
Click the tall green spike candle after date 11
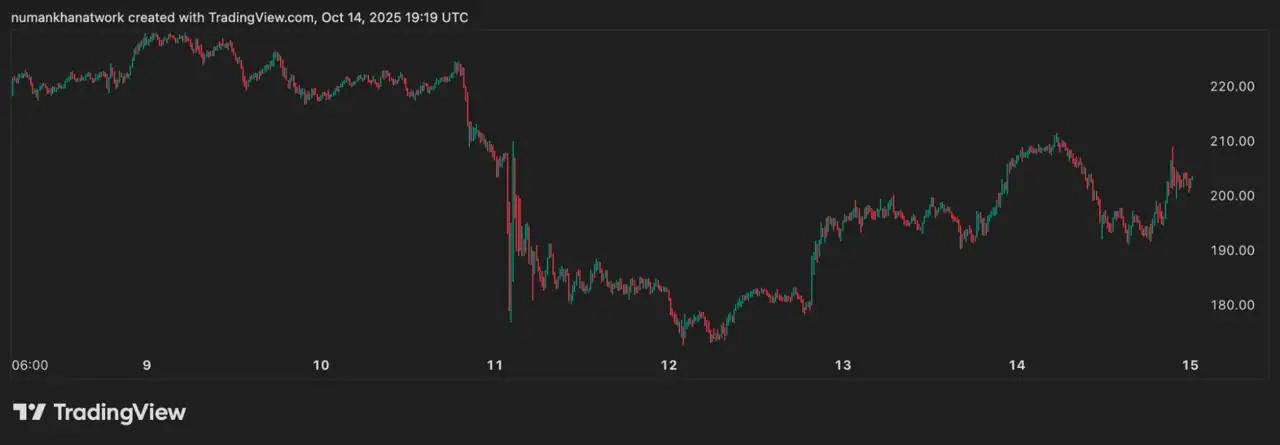512,230
